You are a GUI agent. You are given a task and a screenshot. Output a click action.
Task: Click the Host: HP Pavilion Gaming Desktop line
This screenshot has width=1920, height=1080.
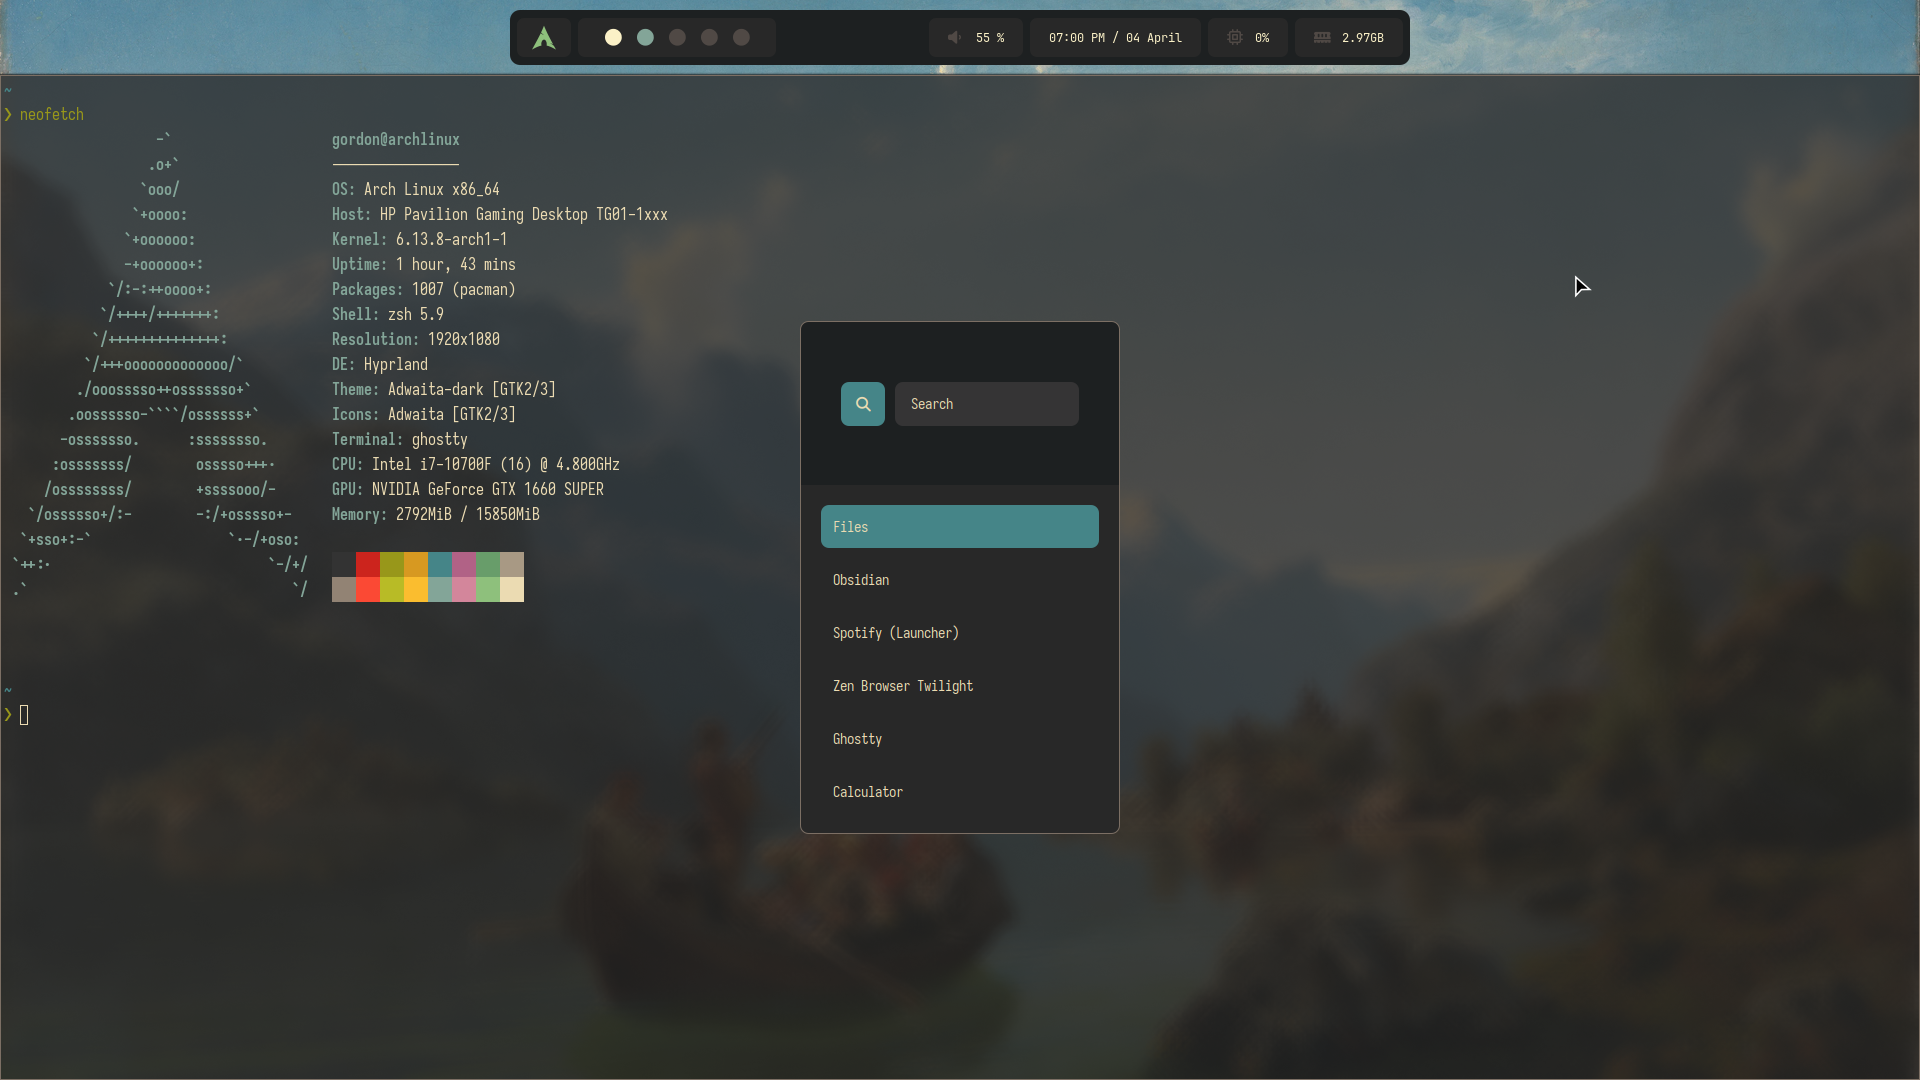[x=500, y=215]
